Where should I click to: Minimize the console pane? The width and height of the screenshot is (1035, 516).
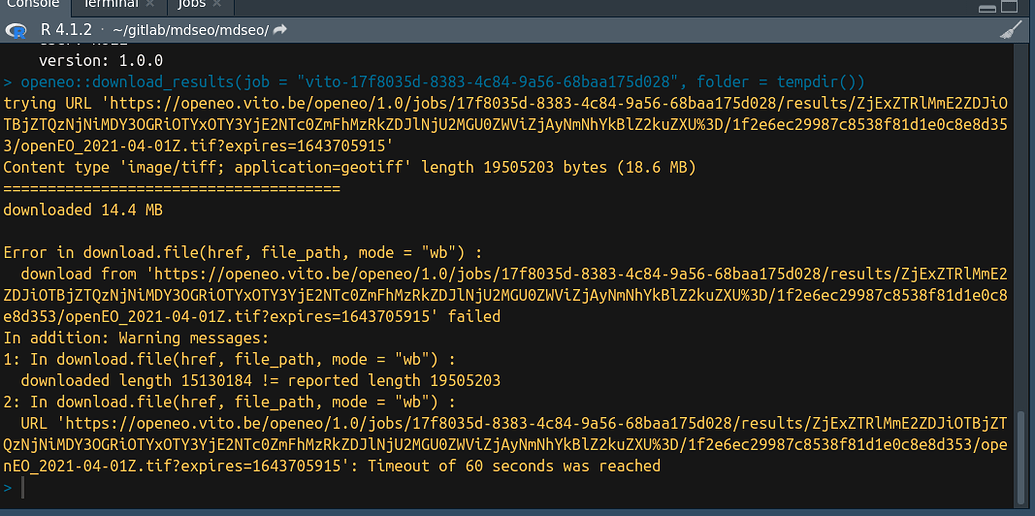click(987, 8)
